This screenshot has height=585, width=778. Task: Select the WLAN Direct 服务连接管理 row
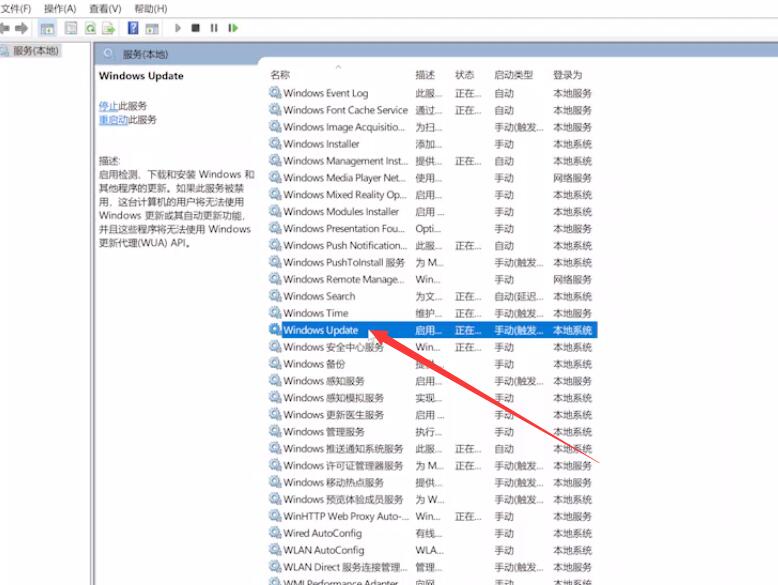click(432, 567)
